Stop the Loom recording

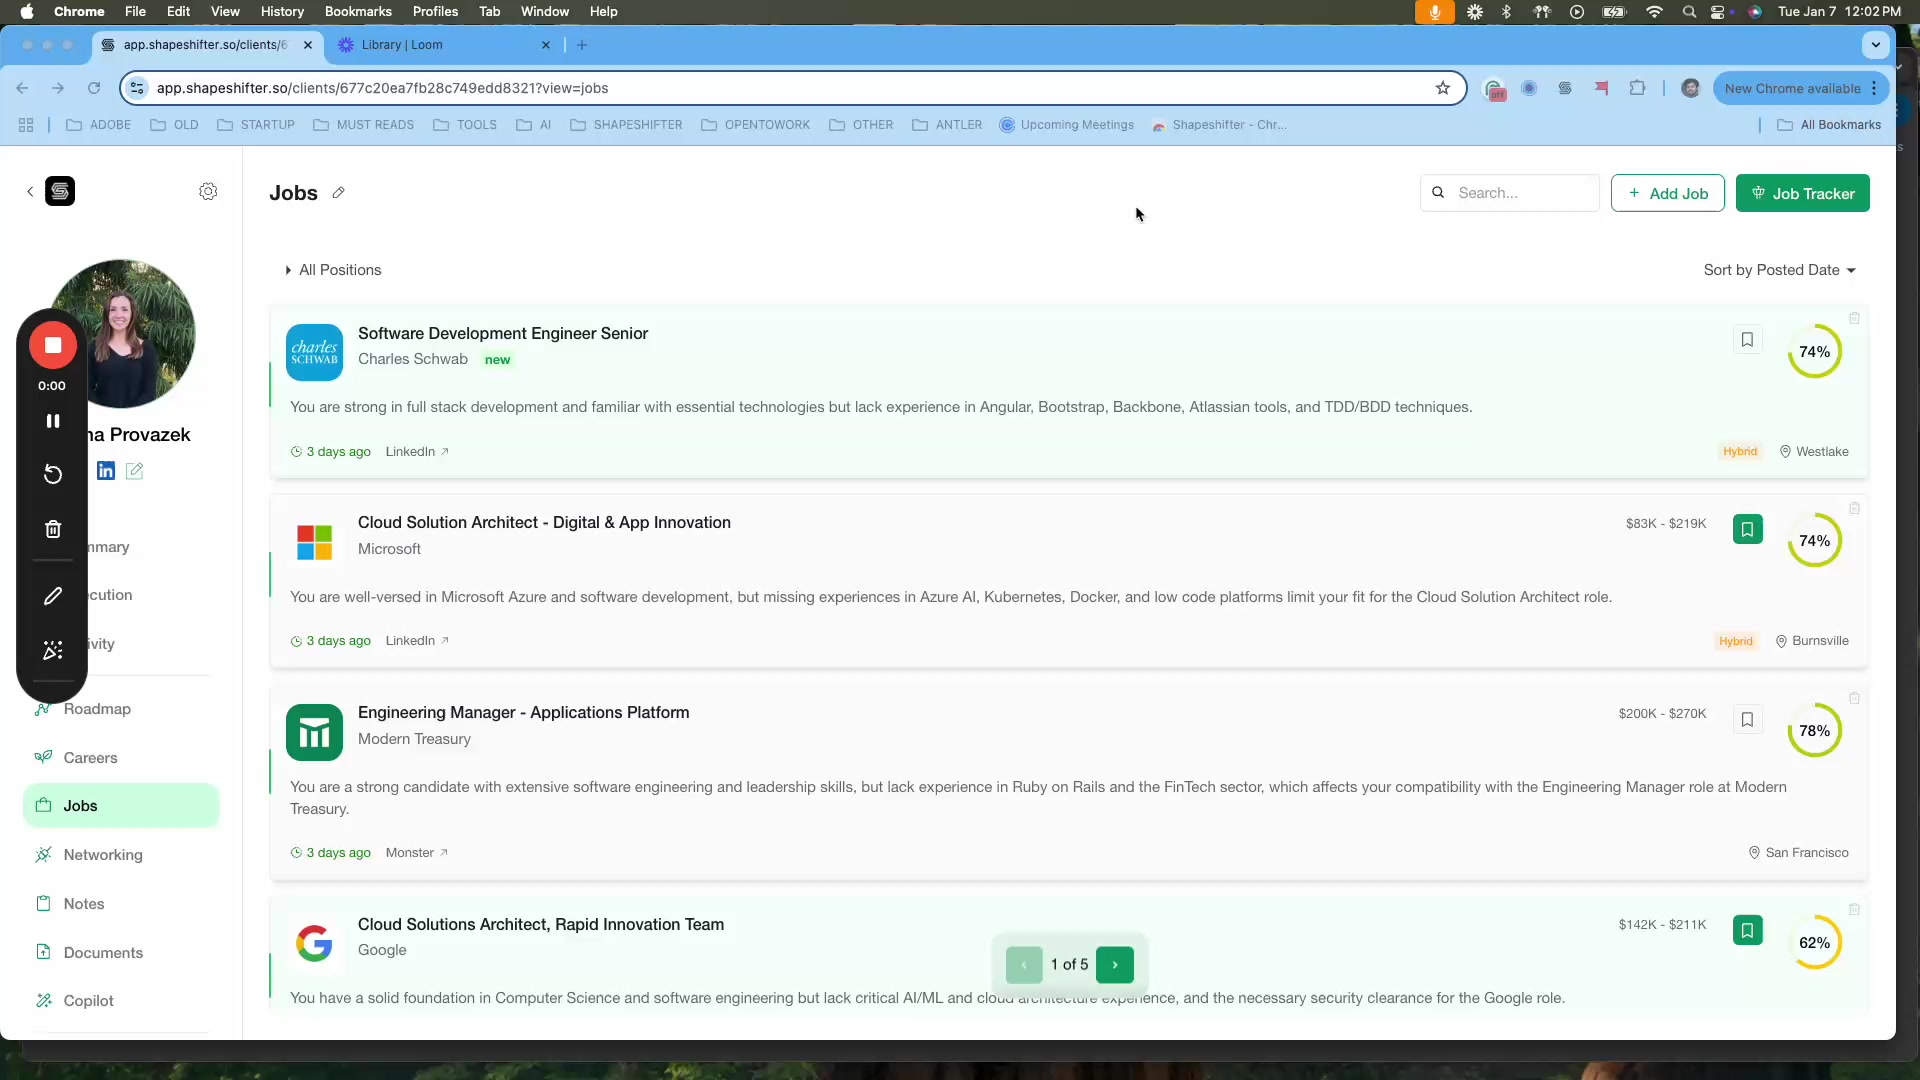[52, 345]
